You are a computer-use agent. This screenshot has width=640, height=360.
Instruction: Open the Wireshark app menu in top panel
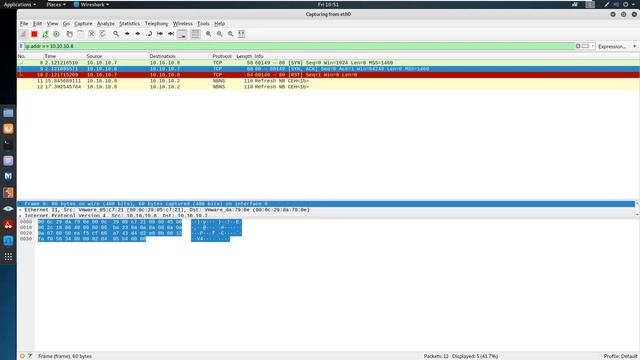point(91,4)
